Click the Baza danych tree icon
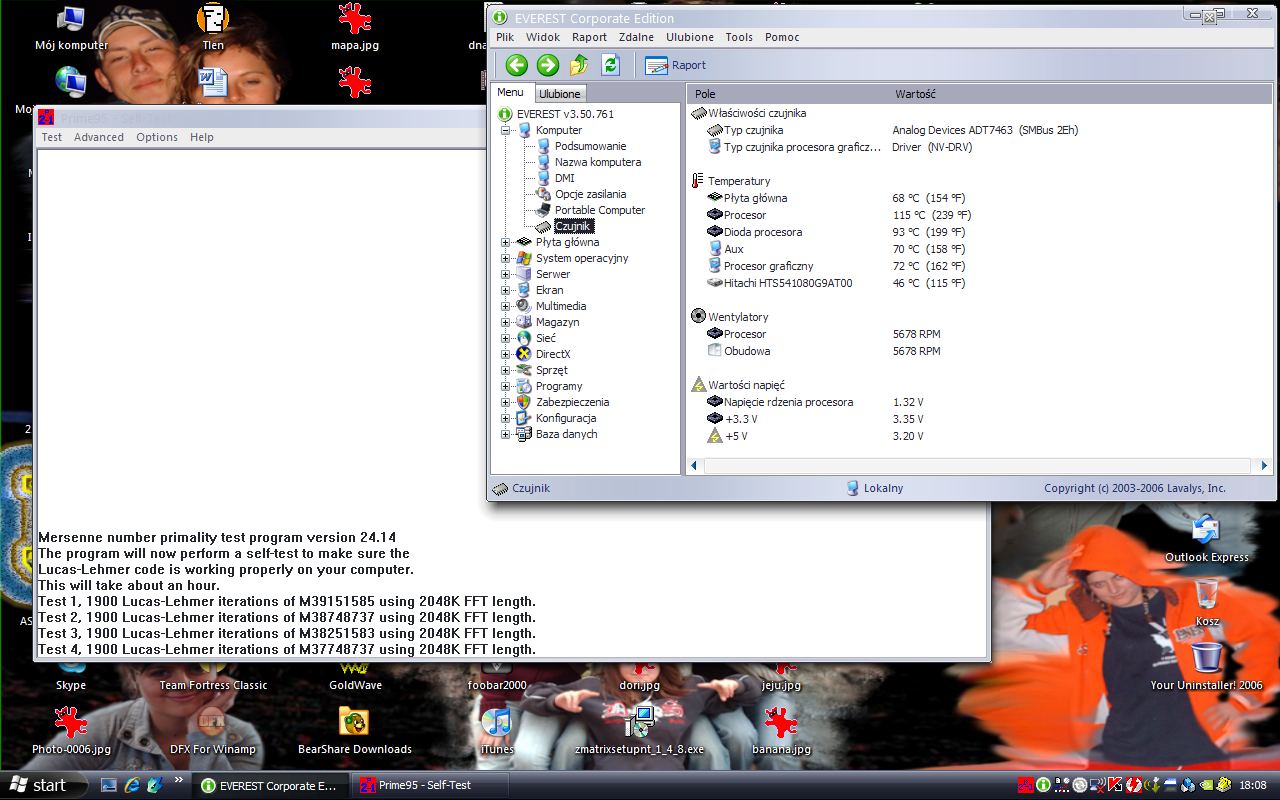The width and height of the screenshot is (1280, 800). (524, 434)
